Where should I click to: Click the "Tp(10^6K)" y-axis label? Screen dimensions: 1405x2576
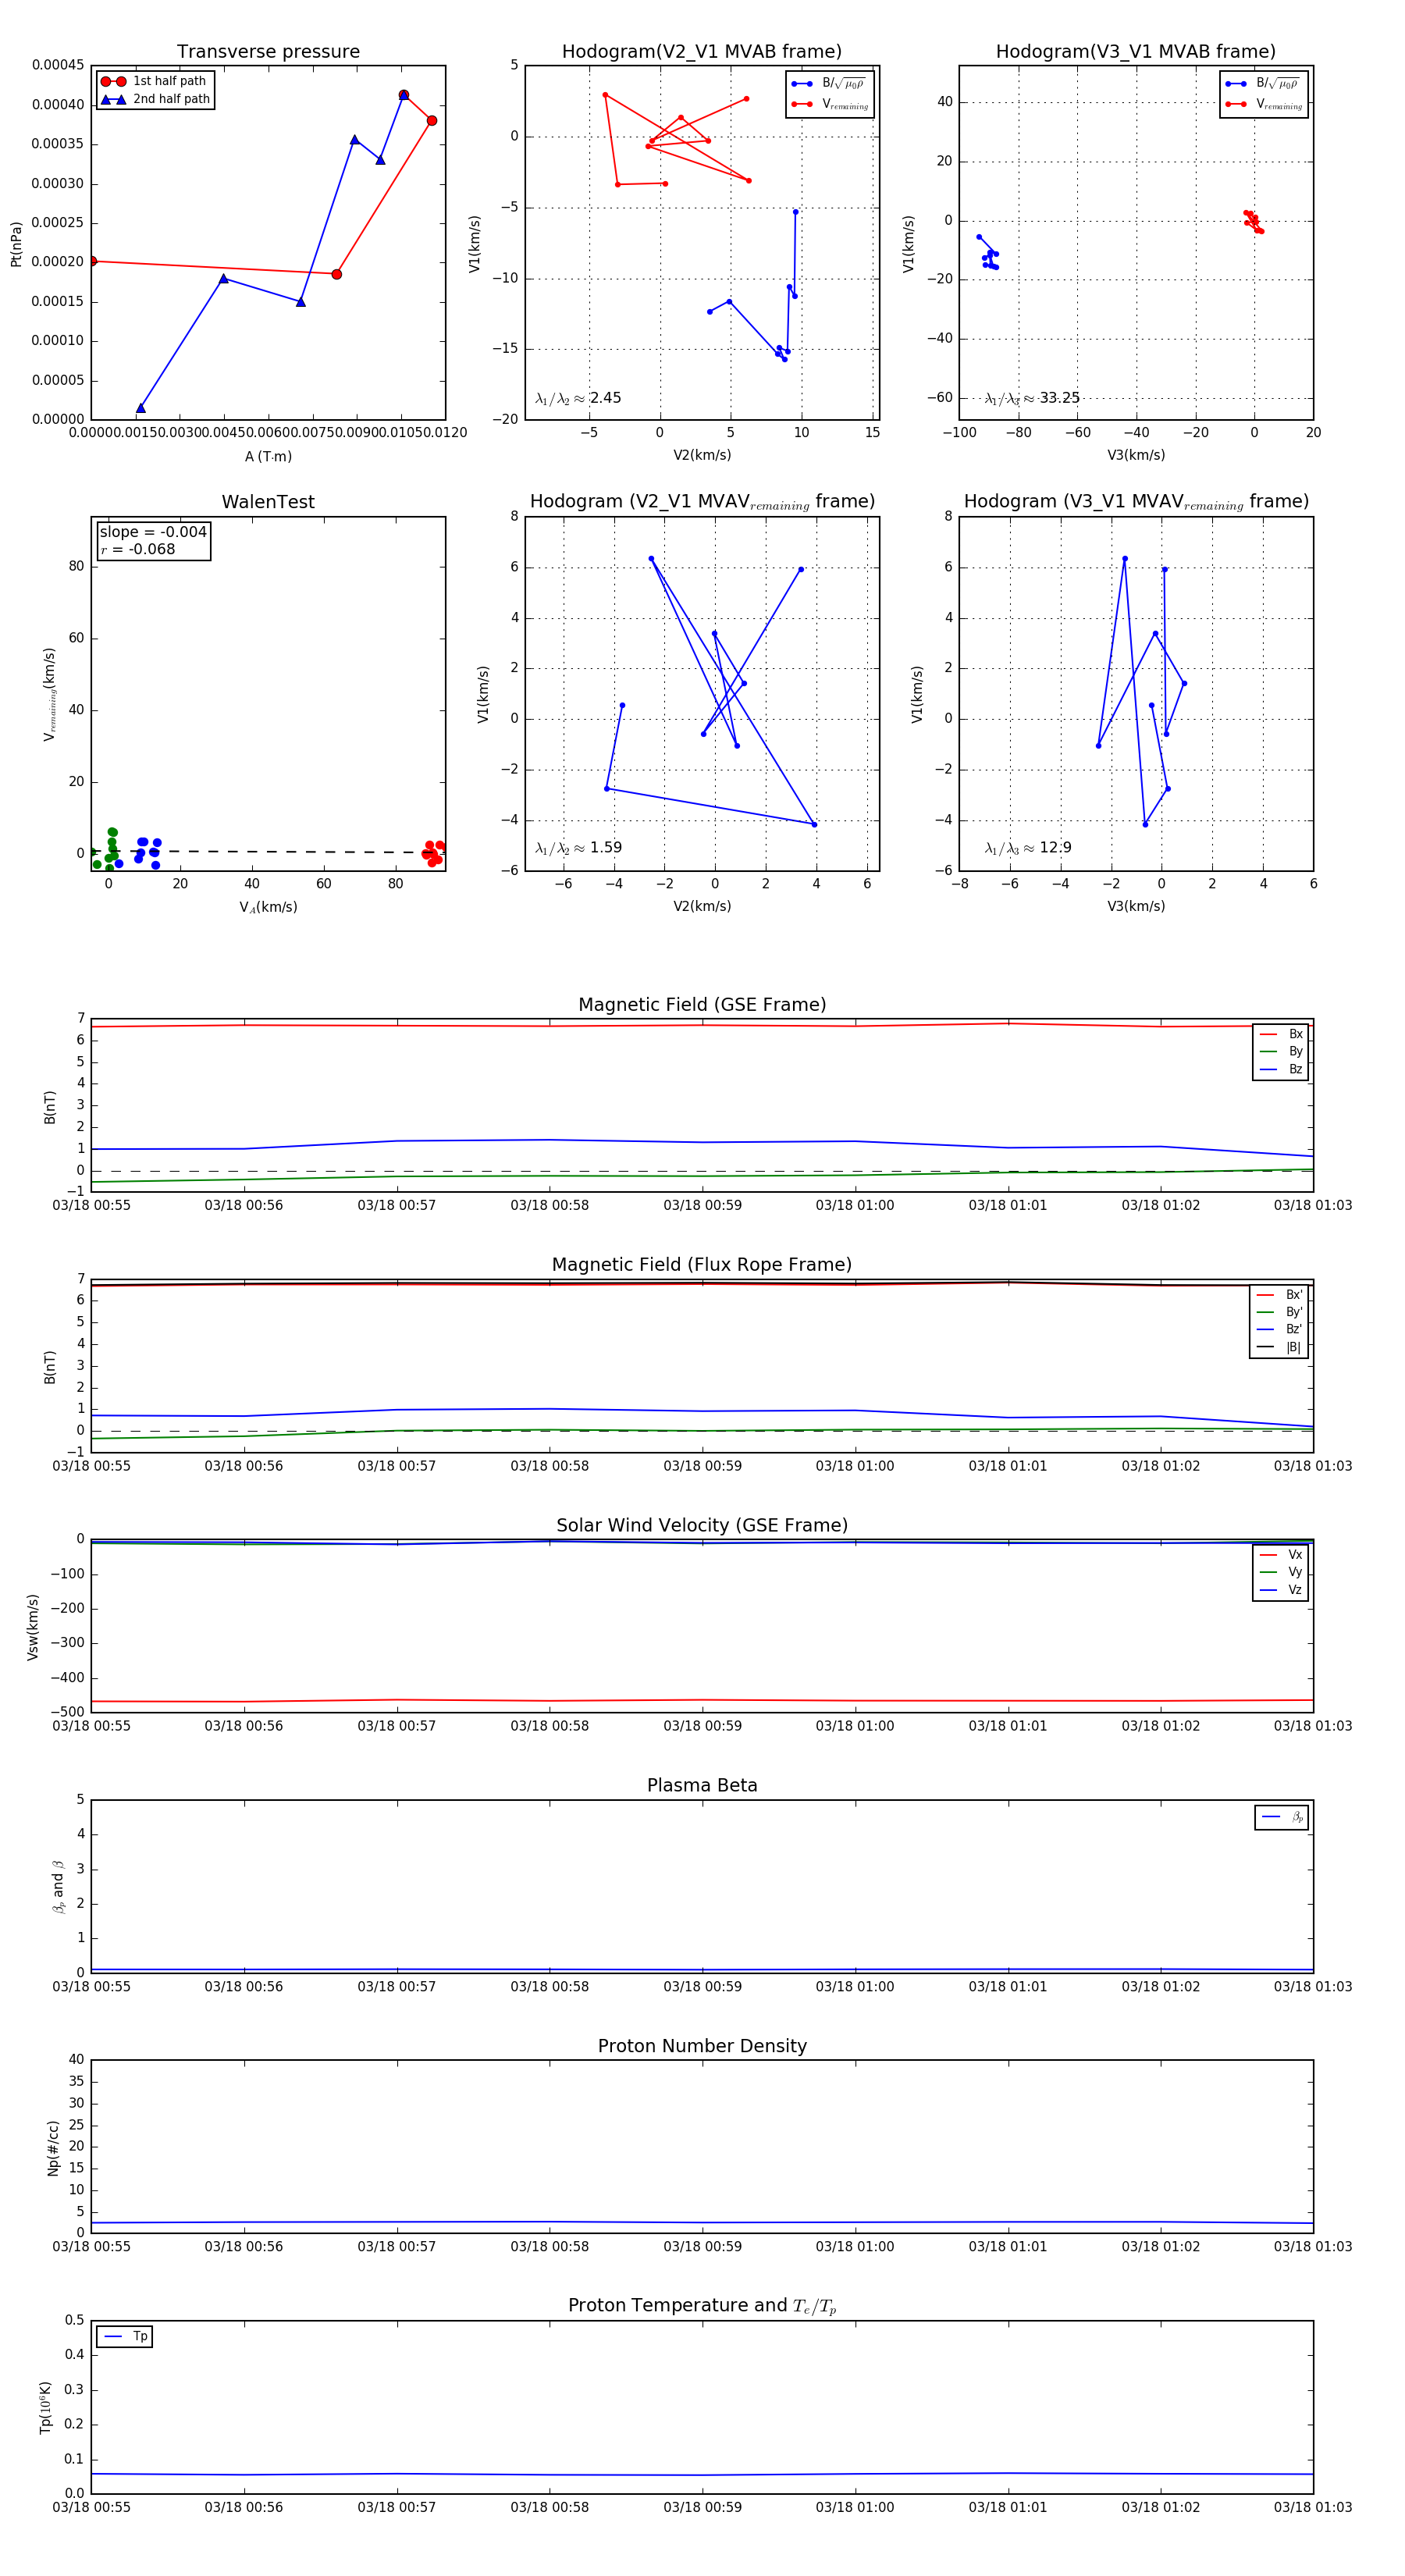(x=45, y=2407)
